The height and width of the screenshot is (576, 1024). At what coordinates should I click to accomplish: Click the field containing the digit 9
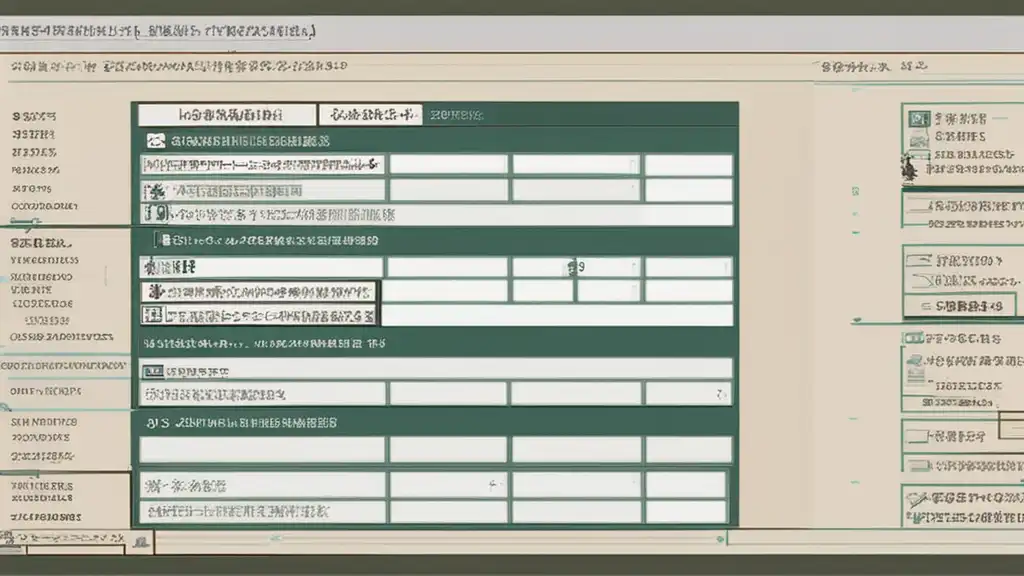point(575,267)
